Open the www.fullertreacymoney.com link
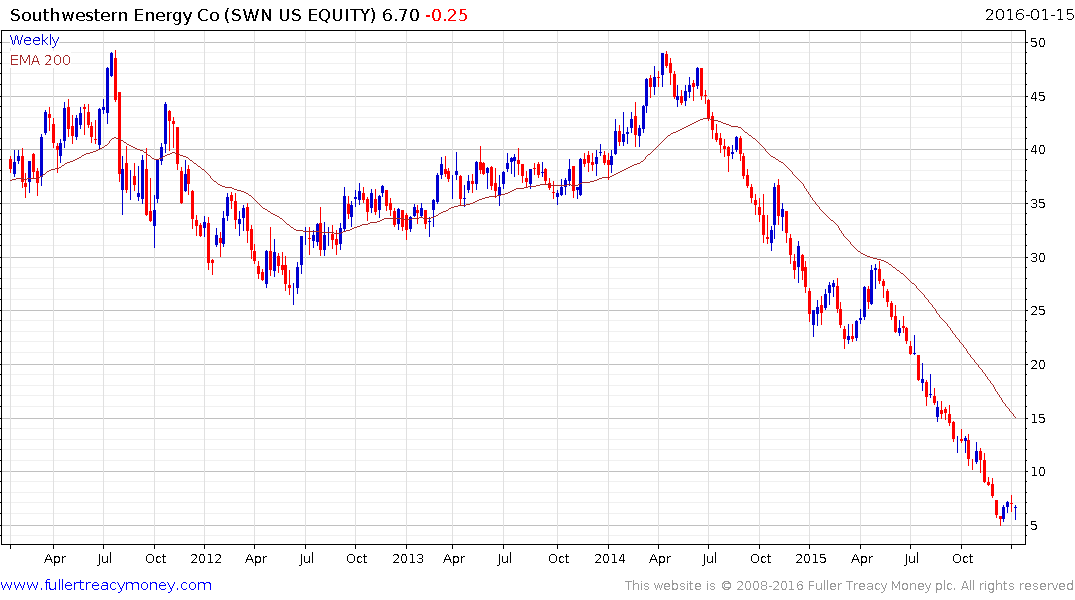Screen dimensions: 1075x600 pos(106,585)
